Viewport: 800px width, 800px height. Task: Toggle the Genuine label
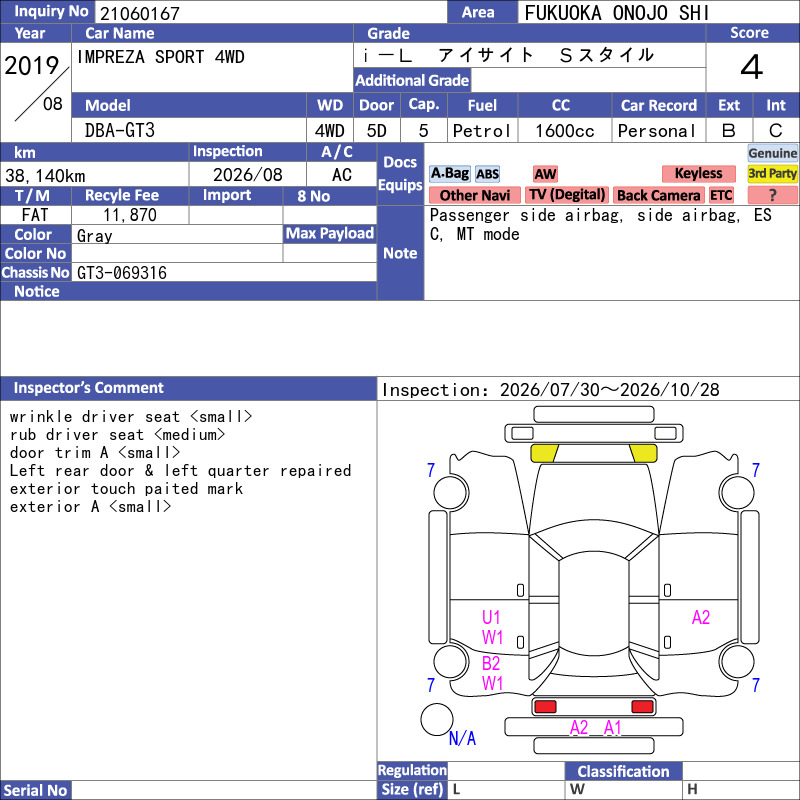772,153
